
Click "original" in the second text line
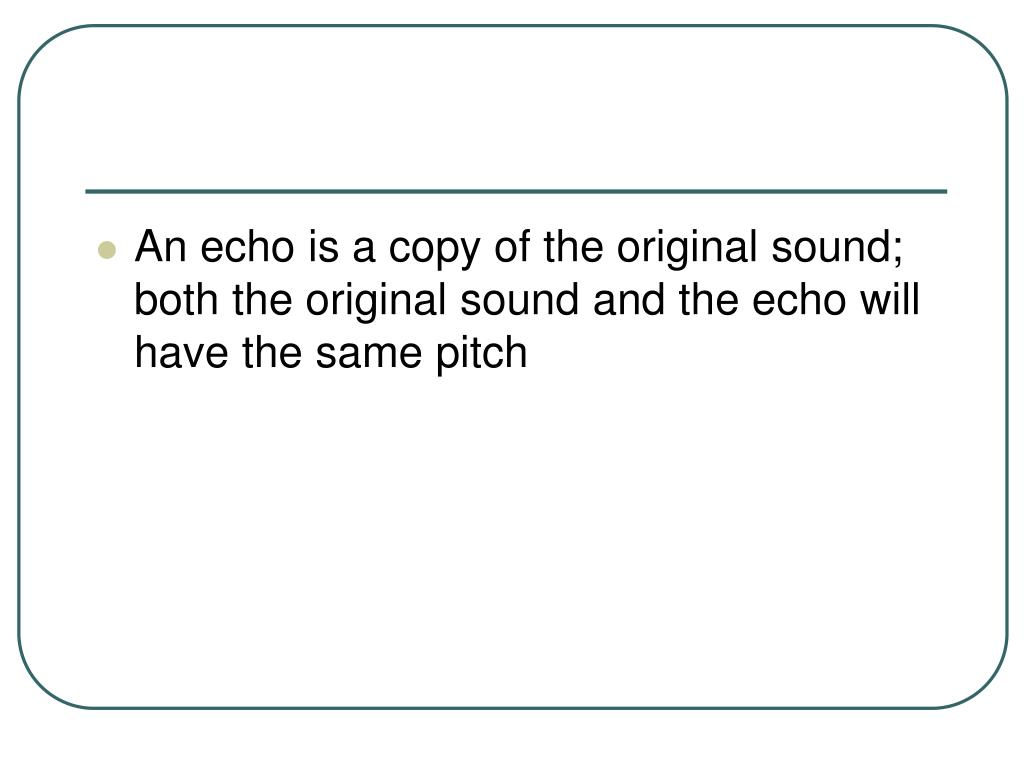click(x=376, y=303)
